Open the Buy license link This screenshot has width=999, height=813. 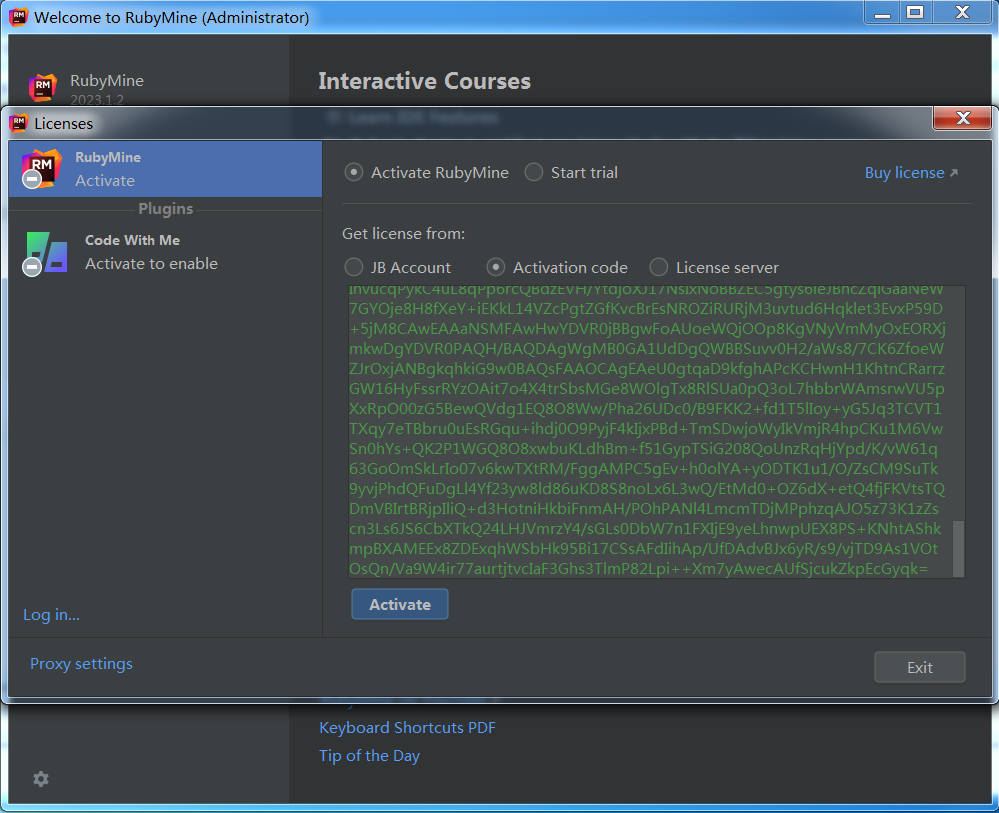[x=904, y=173]
